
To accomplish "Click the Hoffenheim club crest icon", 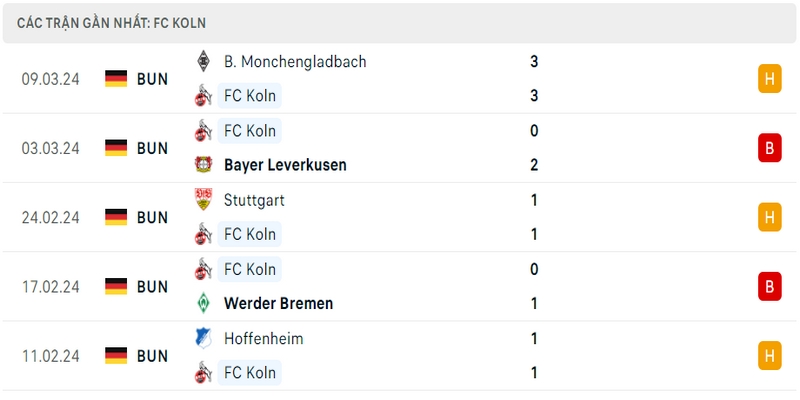I will coord(203,338).
